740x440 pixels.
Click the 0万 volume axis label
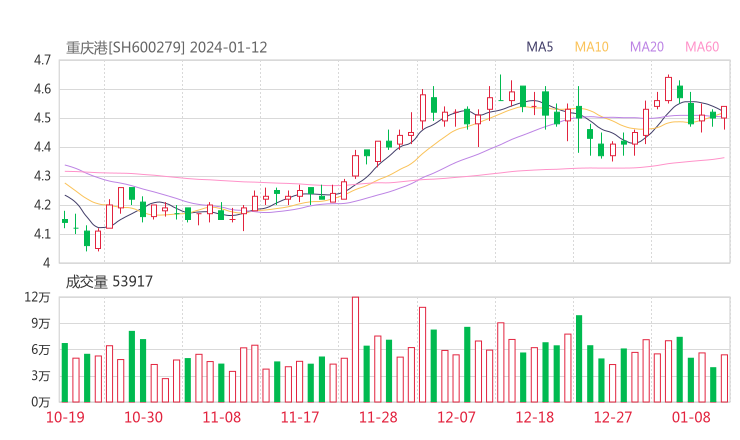[x=41, y=402]
